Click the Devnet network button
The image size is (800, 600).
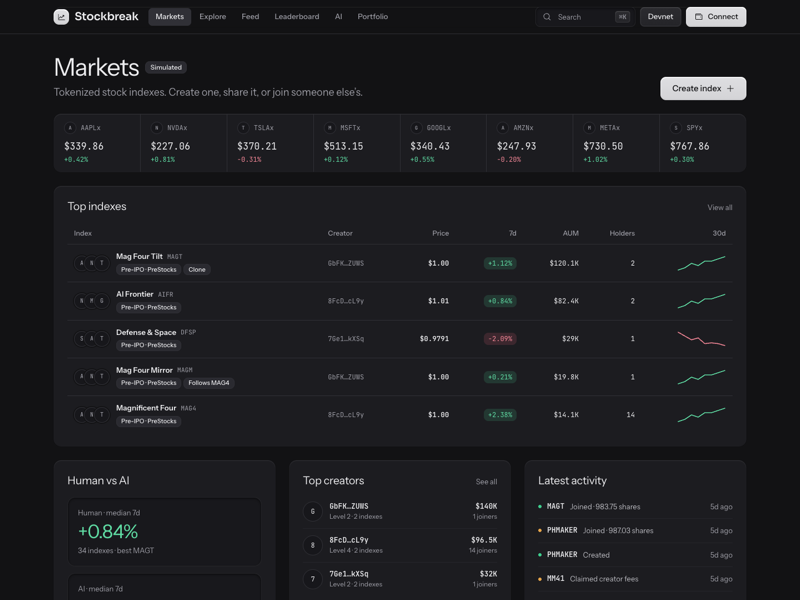click(660, 17)
